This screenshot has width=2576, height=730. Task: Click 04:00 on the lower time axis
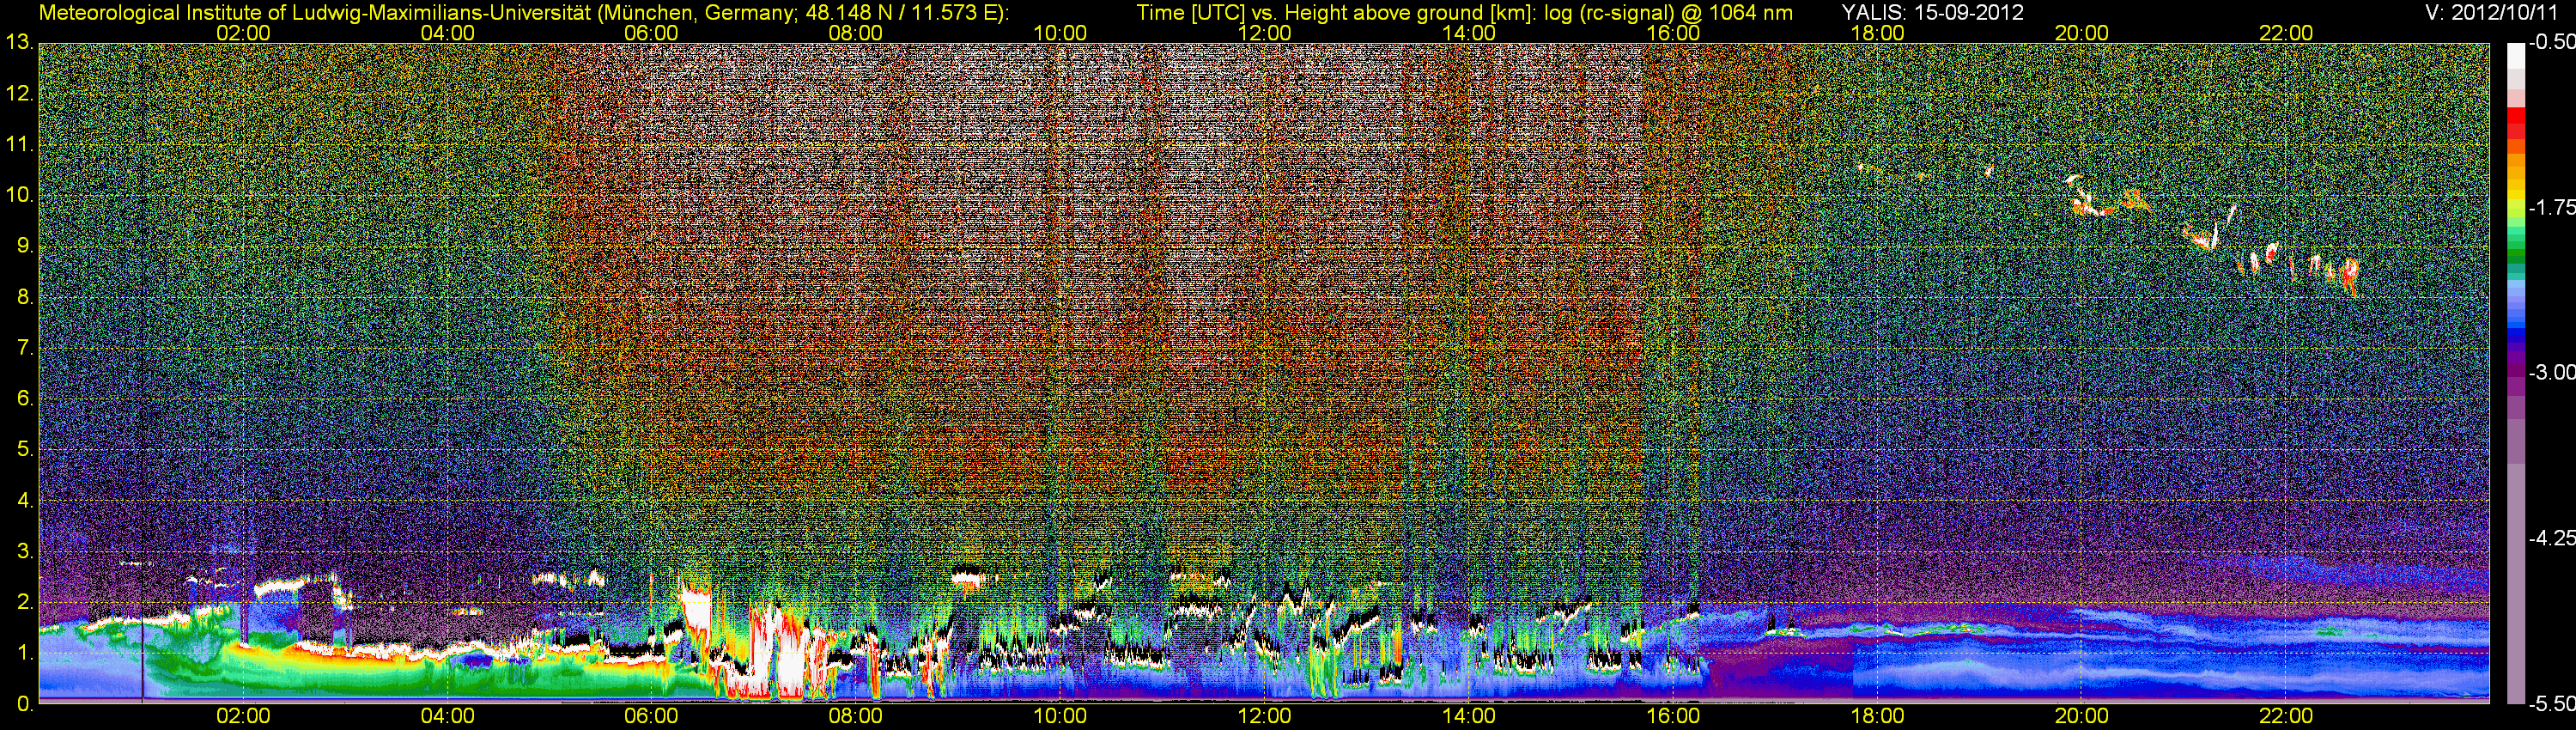447,717
